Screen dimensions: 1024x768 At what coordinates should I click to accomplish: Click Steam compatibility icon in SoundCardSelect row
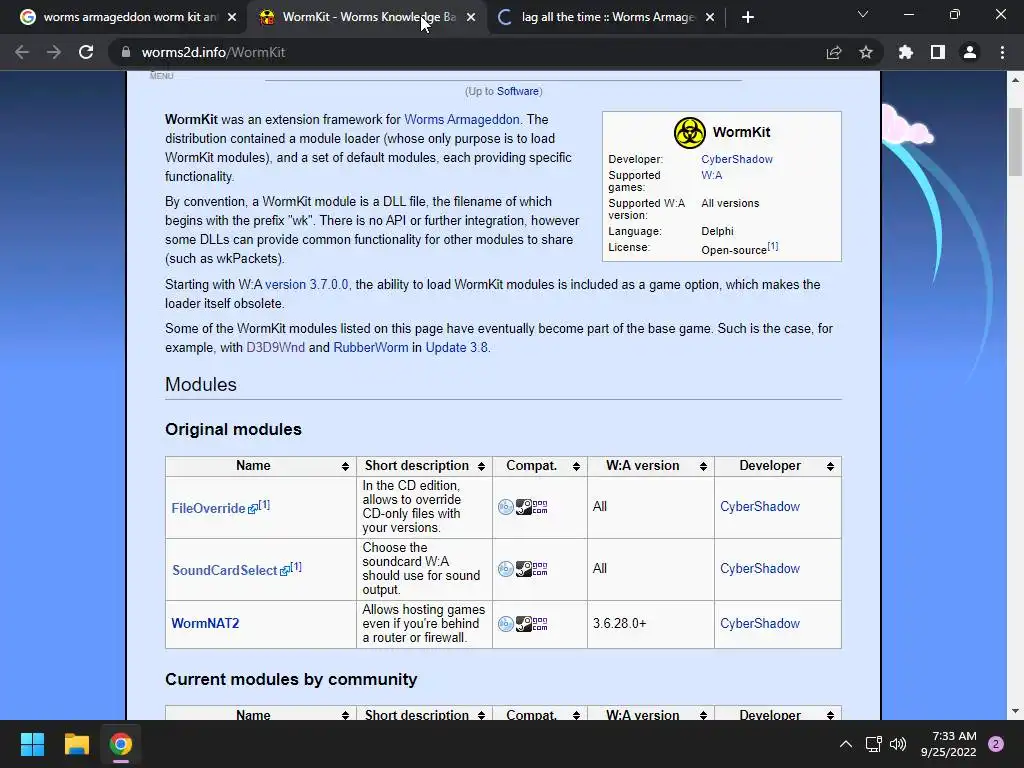[x=524, y=569]
